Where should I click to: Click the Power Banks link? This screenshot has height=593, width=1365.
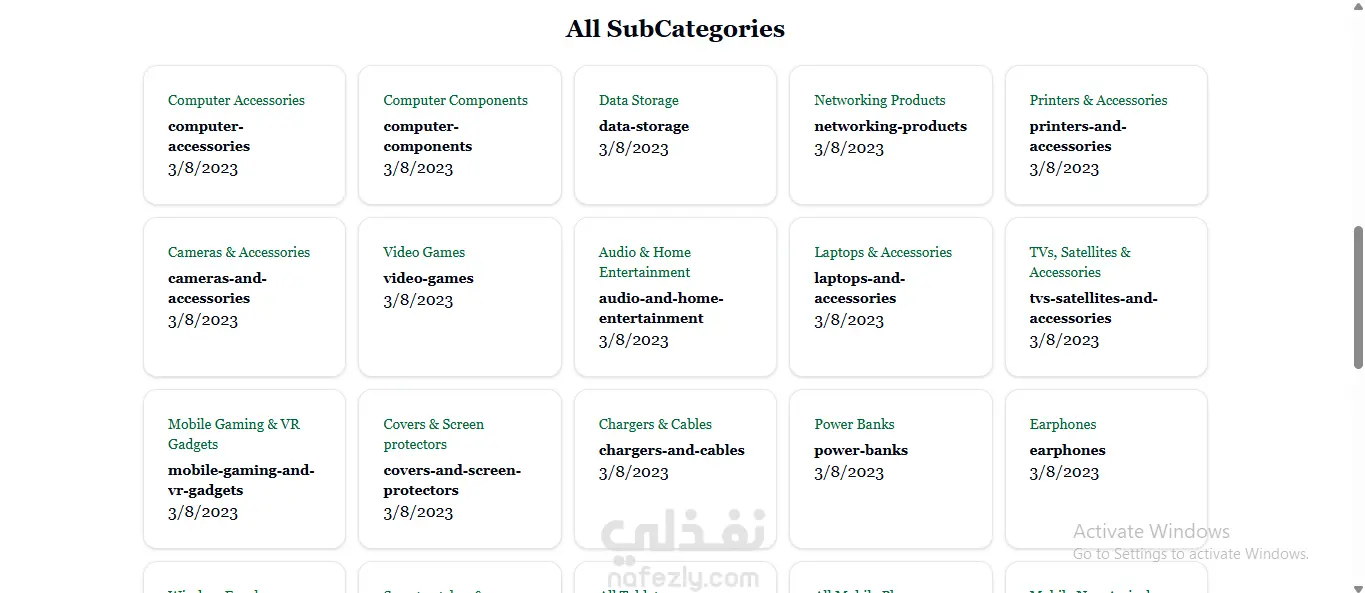pos(854,424)
